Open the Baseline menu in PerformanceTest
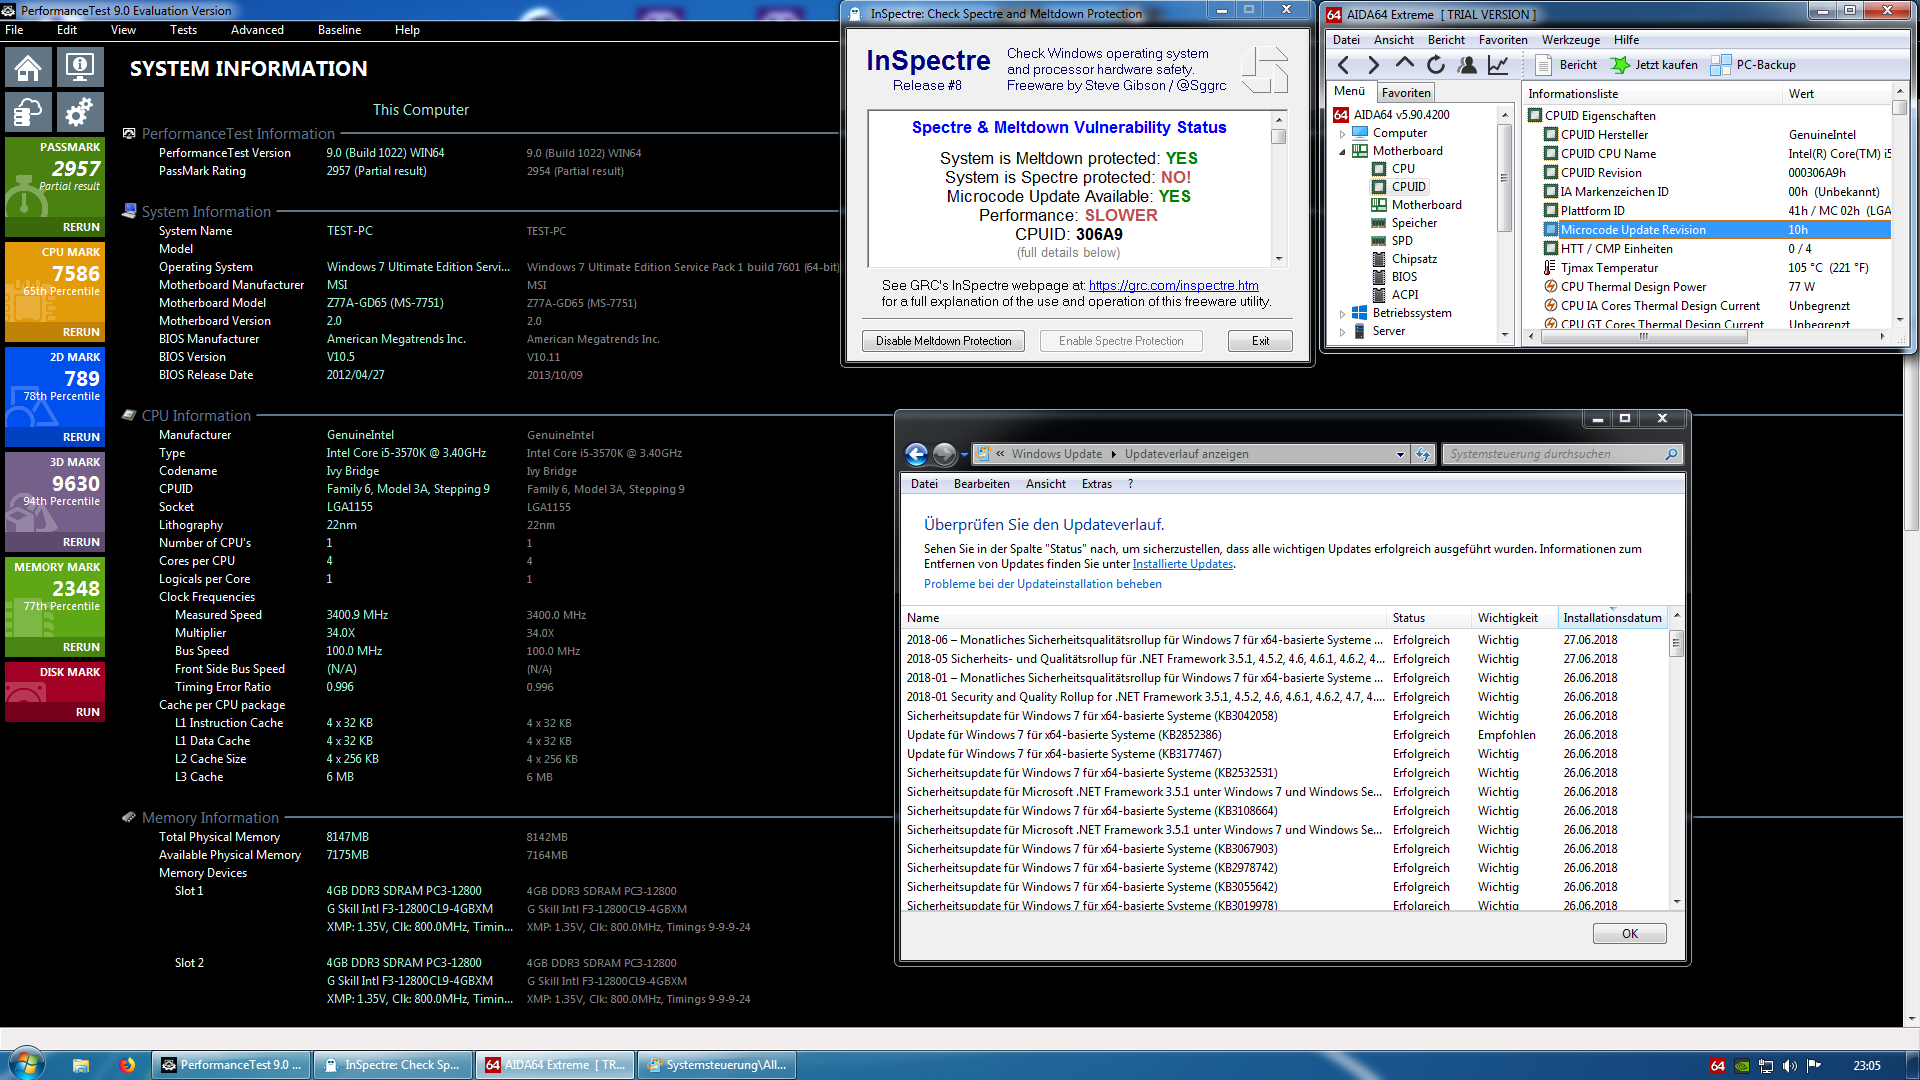Viewport: 1920px width, 1080px height. click(339, 30)
